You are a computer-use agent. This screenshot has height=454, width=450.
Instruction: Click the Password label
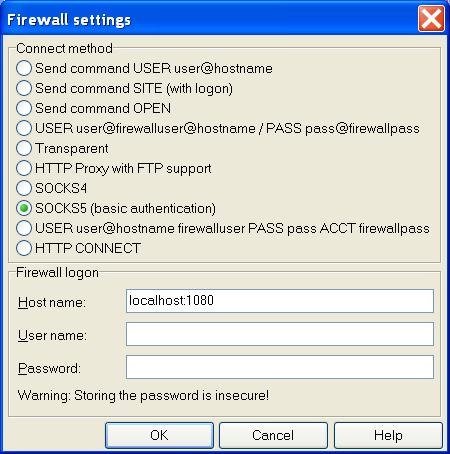coord(49,369)
